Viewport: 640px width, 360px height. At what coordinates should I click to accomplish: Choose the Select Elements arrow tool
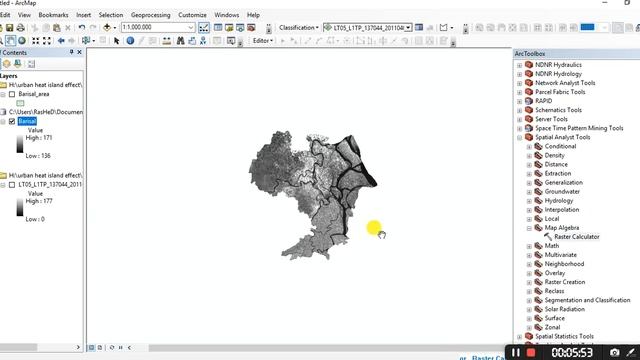(x=117, y=41)
